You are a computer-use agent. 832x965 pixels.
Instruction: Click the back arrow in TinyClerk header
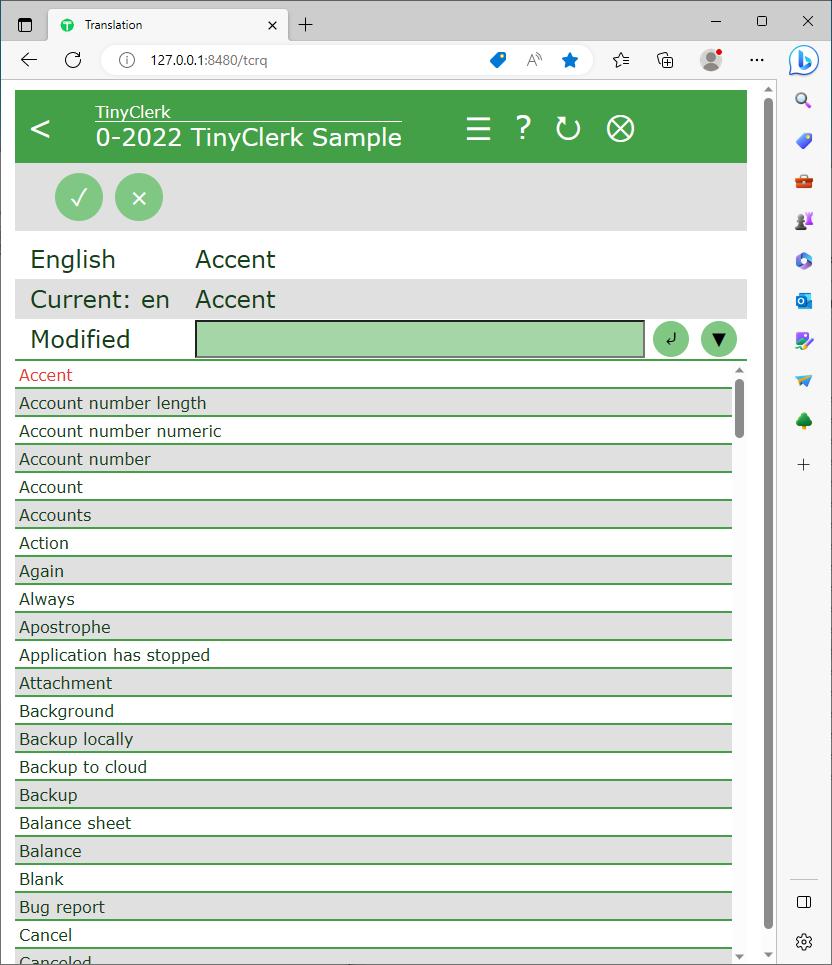tap(40, 129)
